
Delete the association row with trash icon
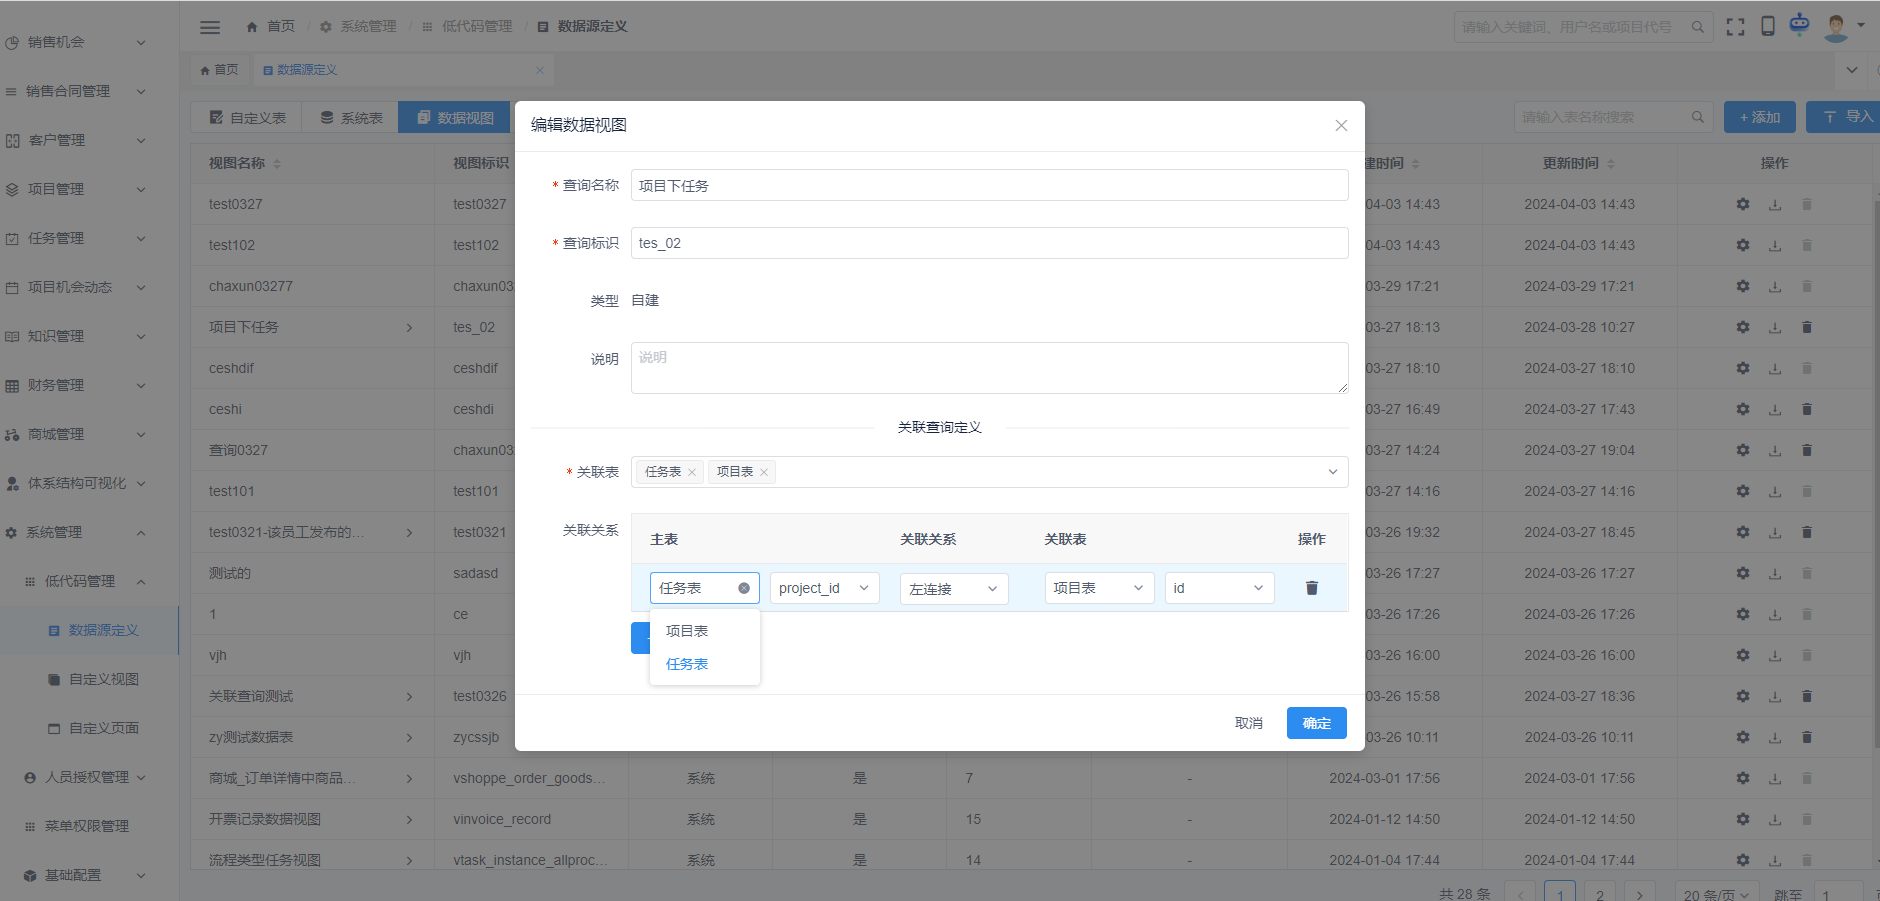pyautogui.click(x=1311, y=588)
